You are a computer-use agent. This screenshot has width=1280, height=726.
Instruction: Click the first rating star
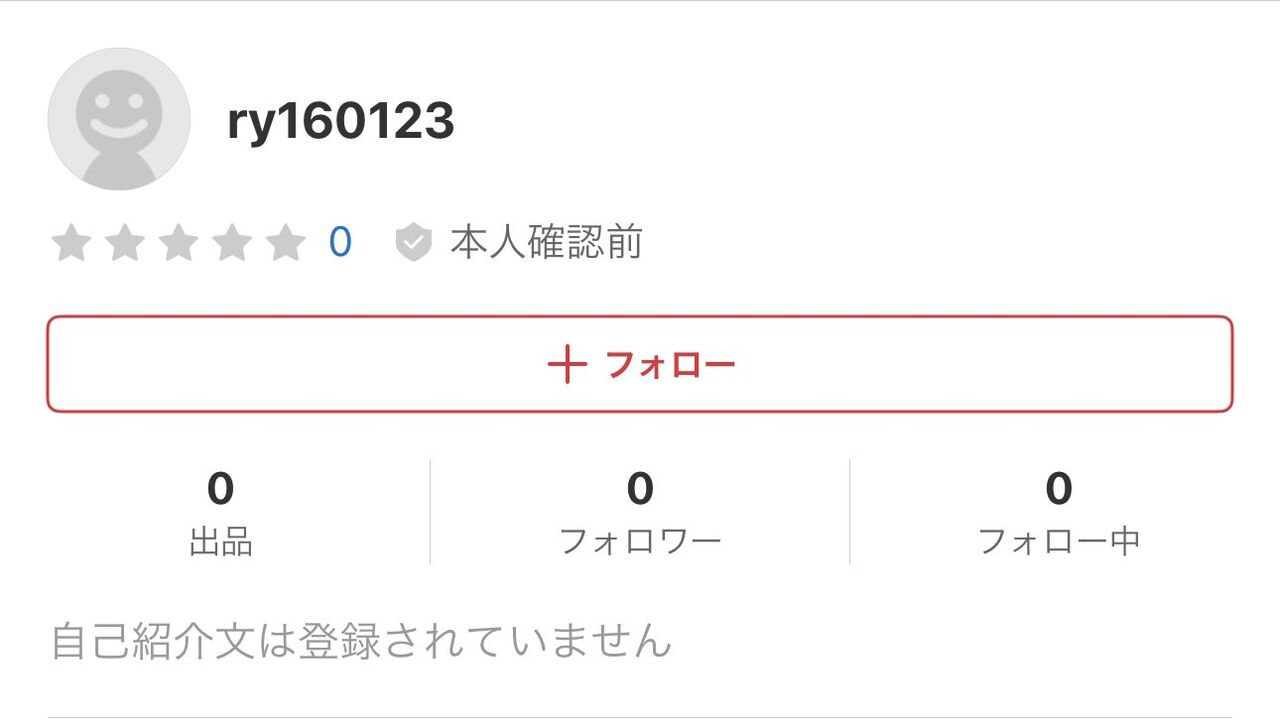[x=71, y=242]
